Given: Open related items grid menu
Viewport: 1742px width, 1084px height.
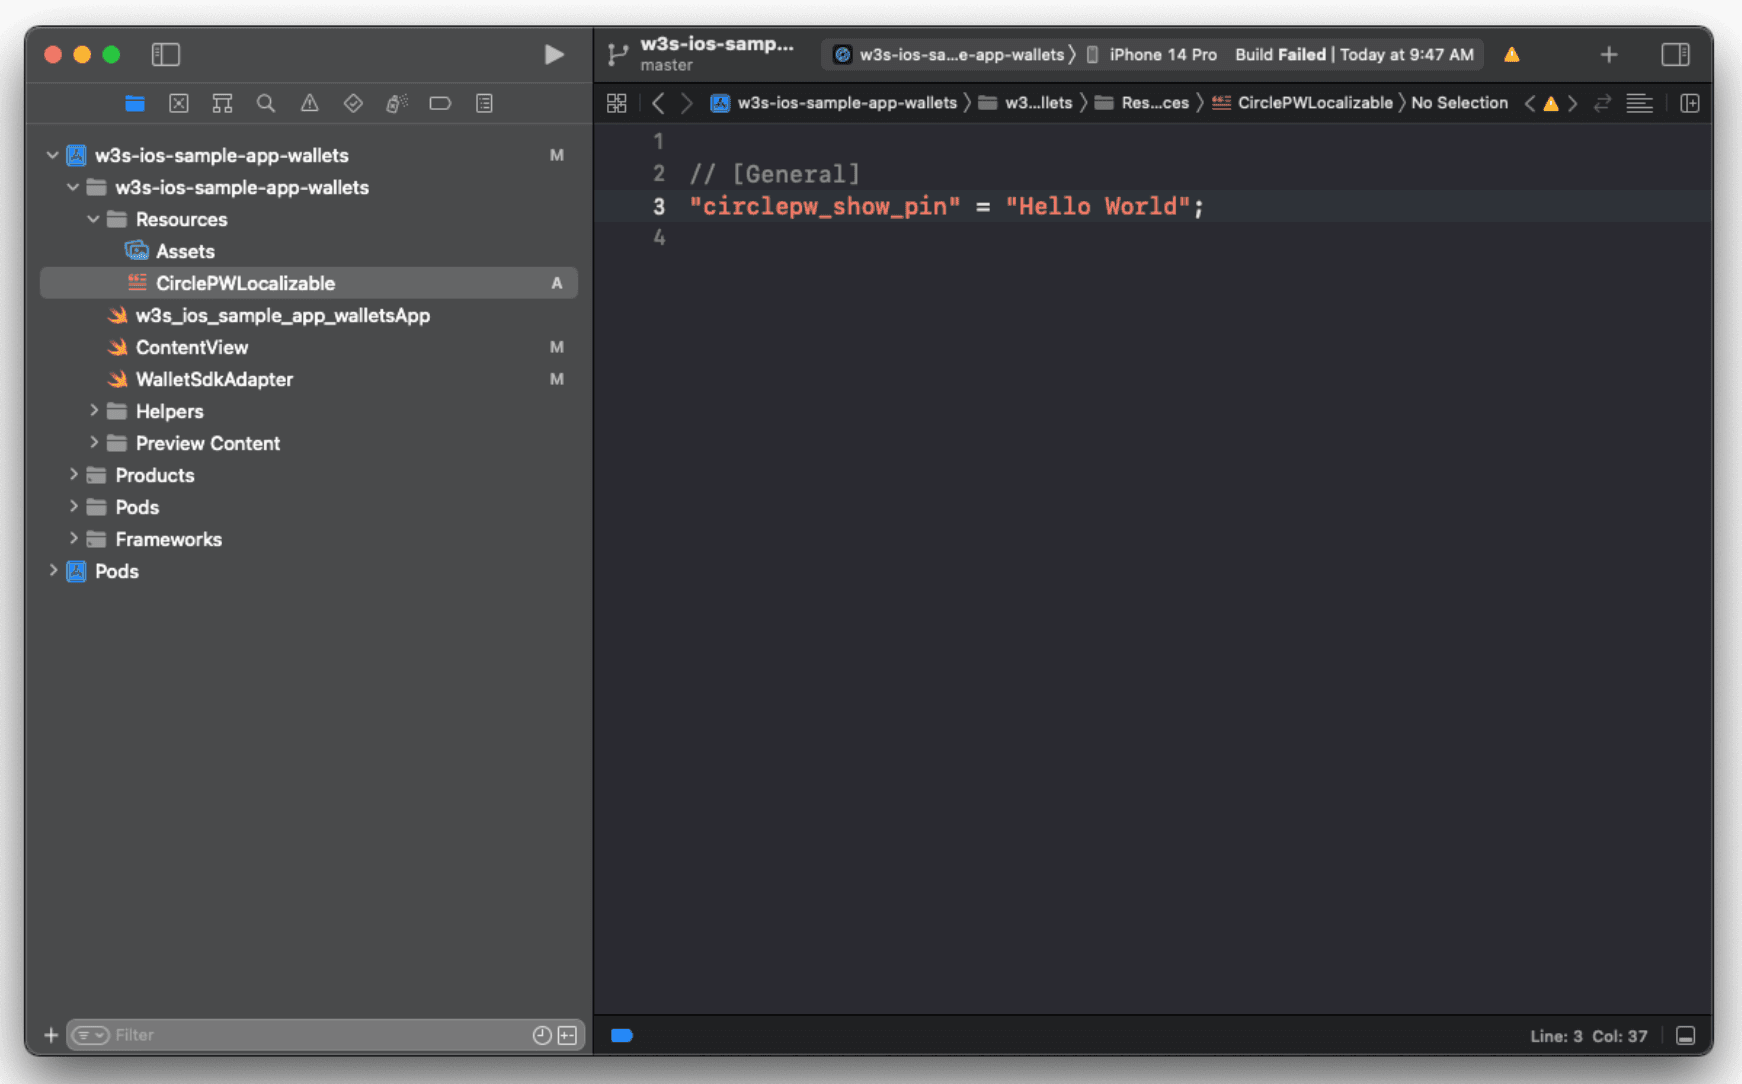Looking at the screenshot, I should (x=617, y=103).
